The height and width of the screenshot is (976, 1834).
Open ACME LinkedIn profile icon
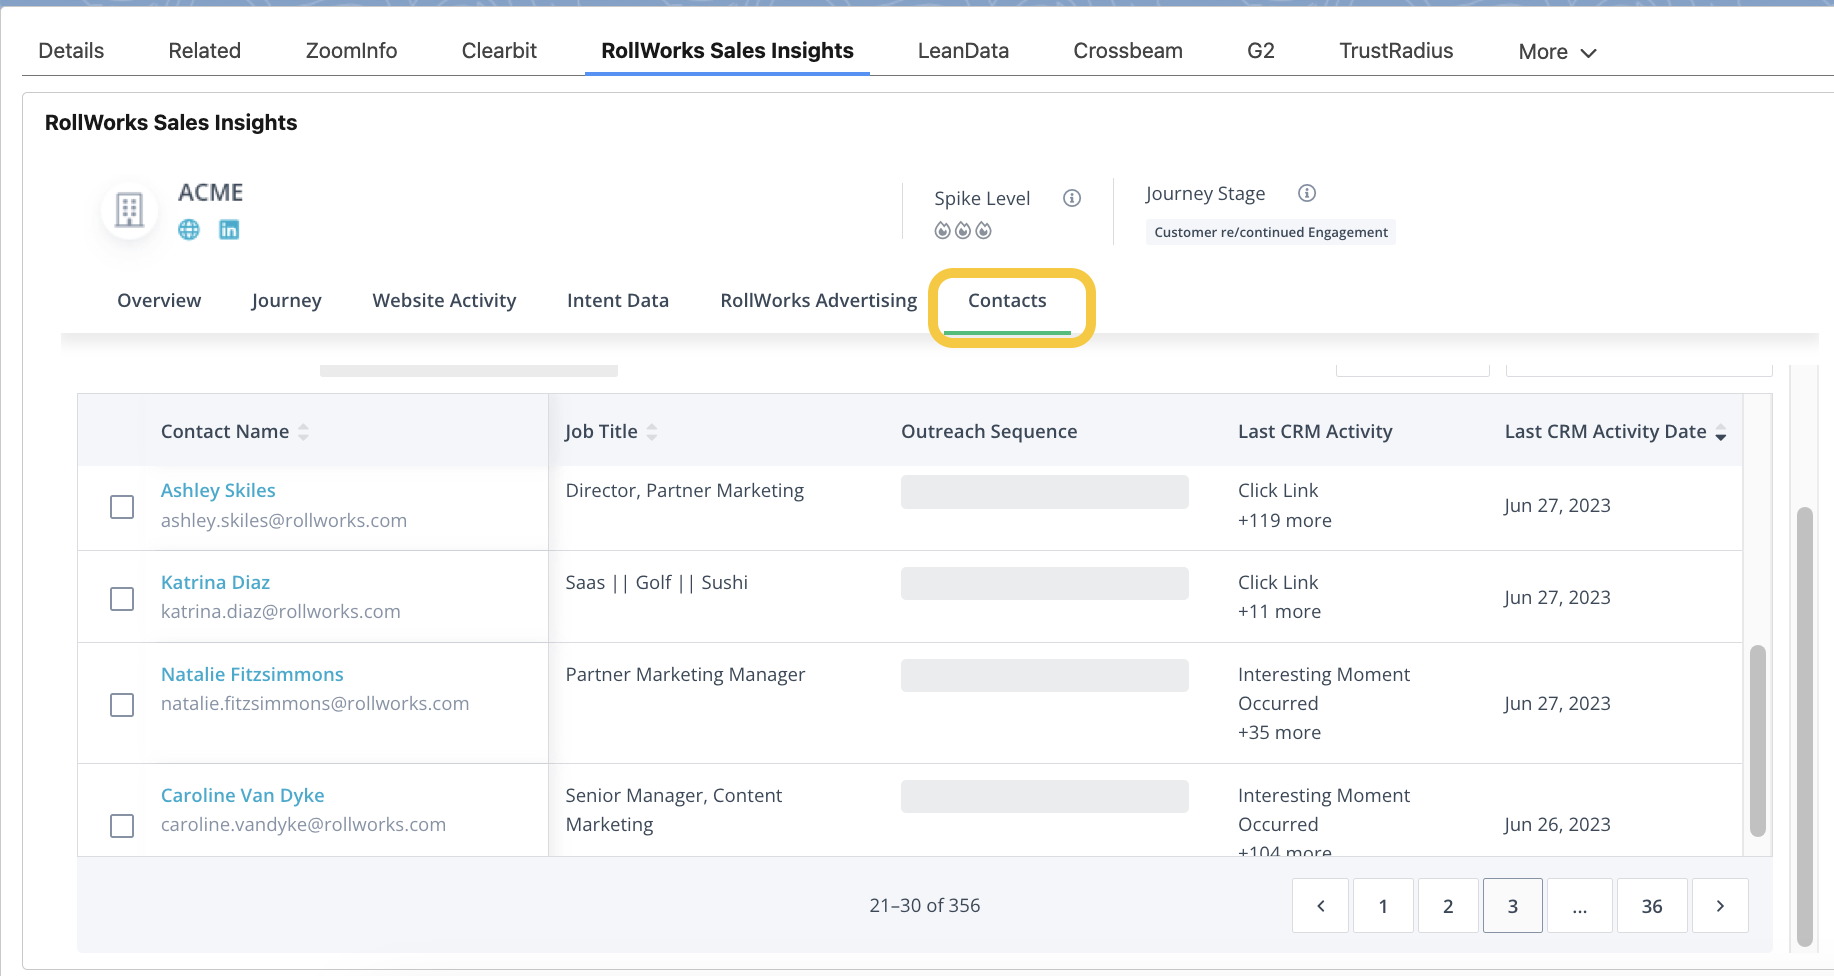tap(229, 230)
